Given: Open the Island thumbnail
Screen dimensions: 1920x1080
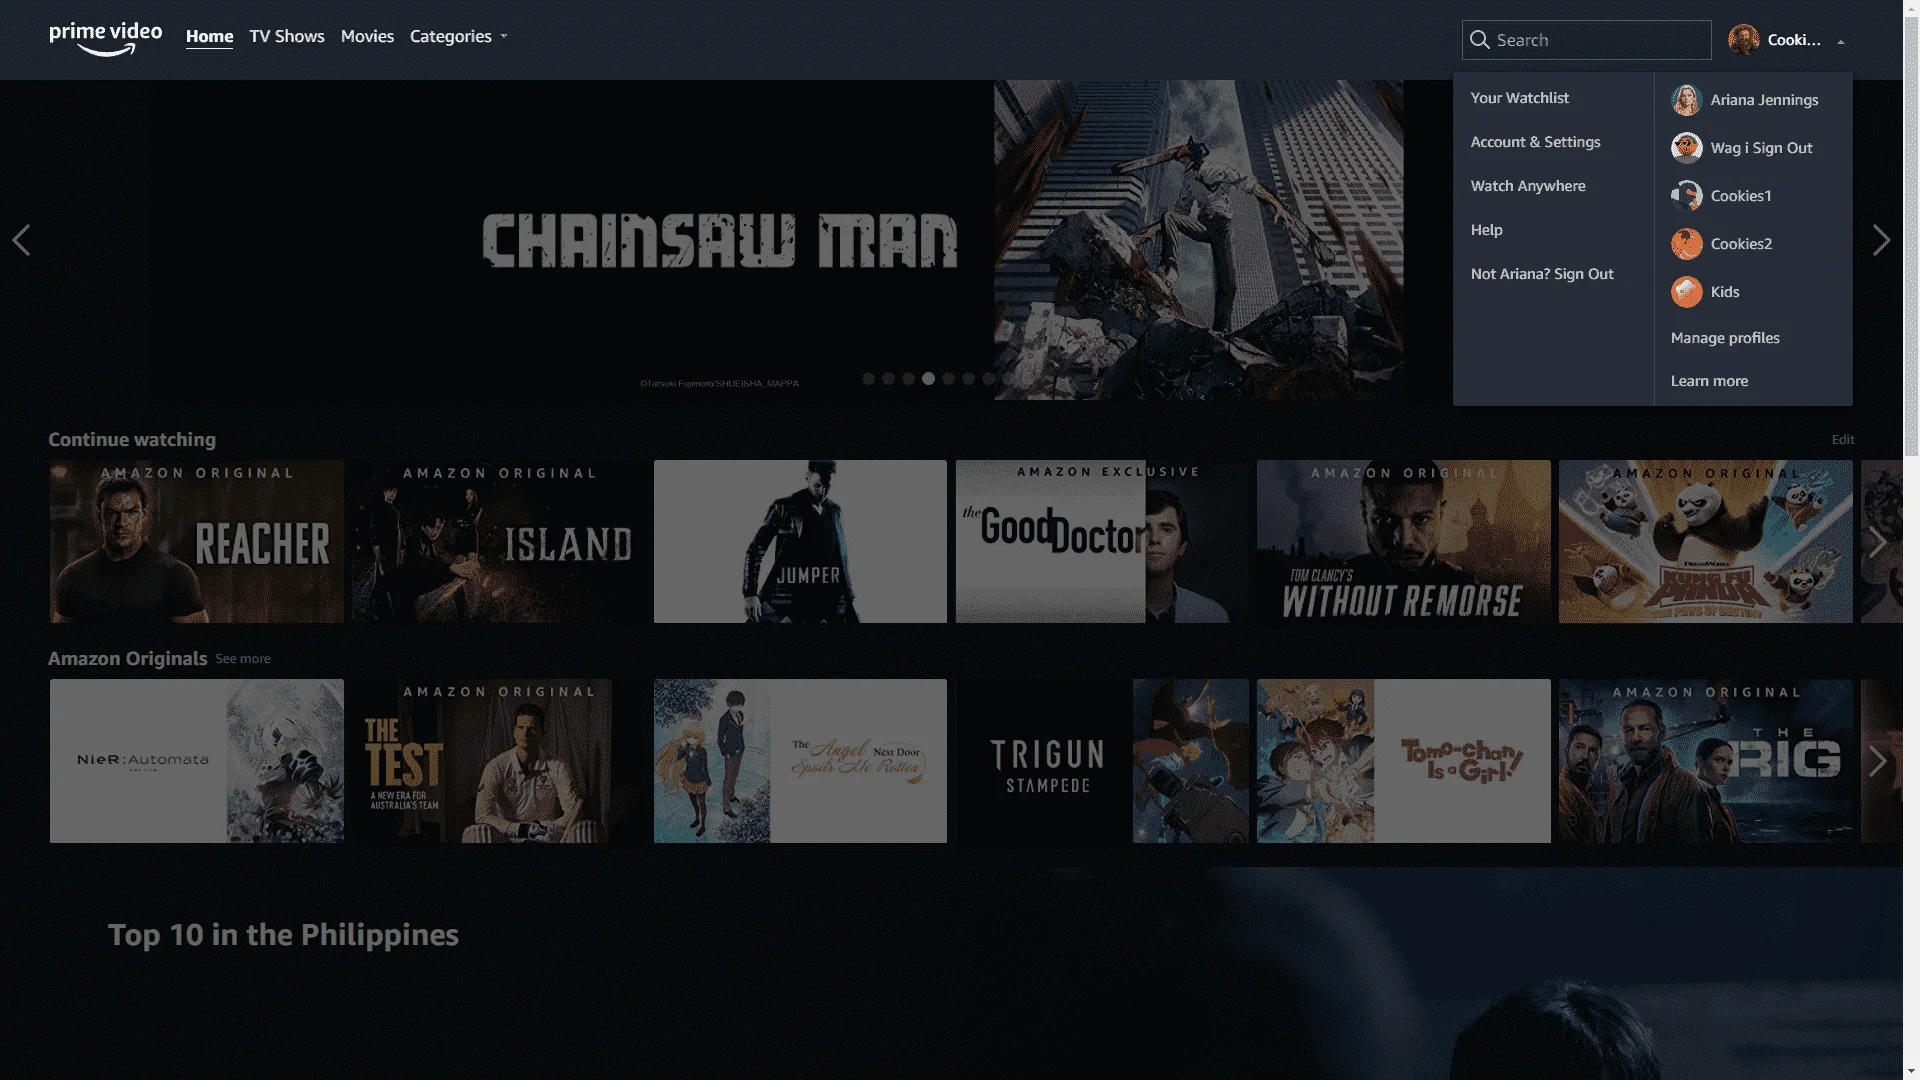Looking at the screenshot, I should pos(498,542).
